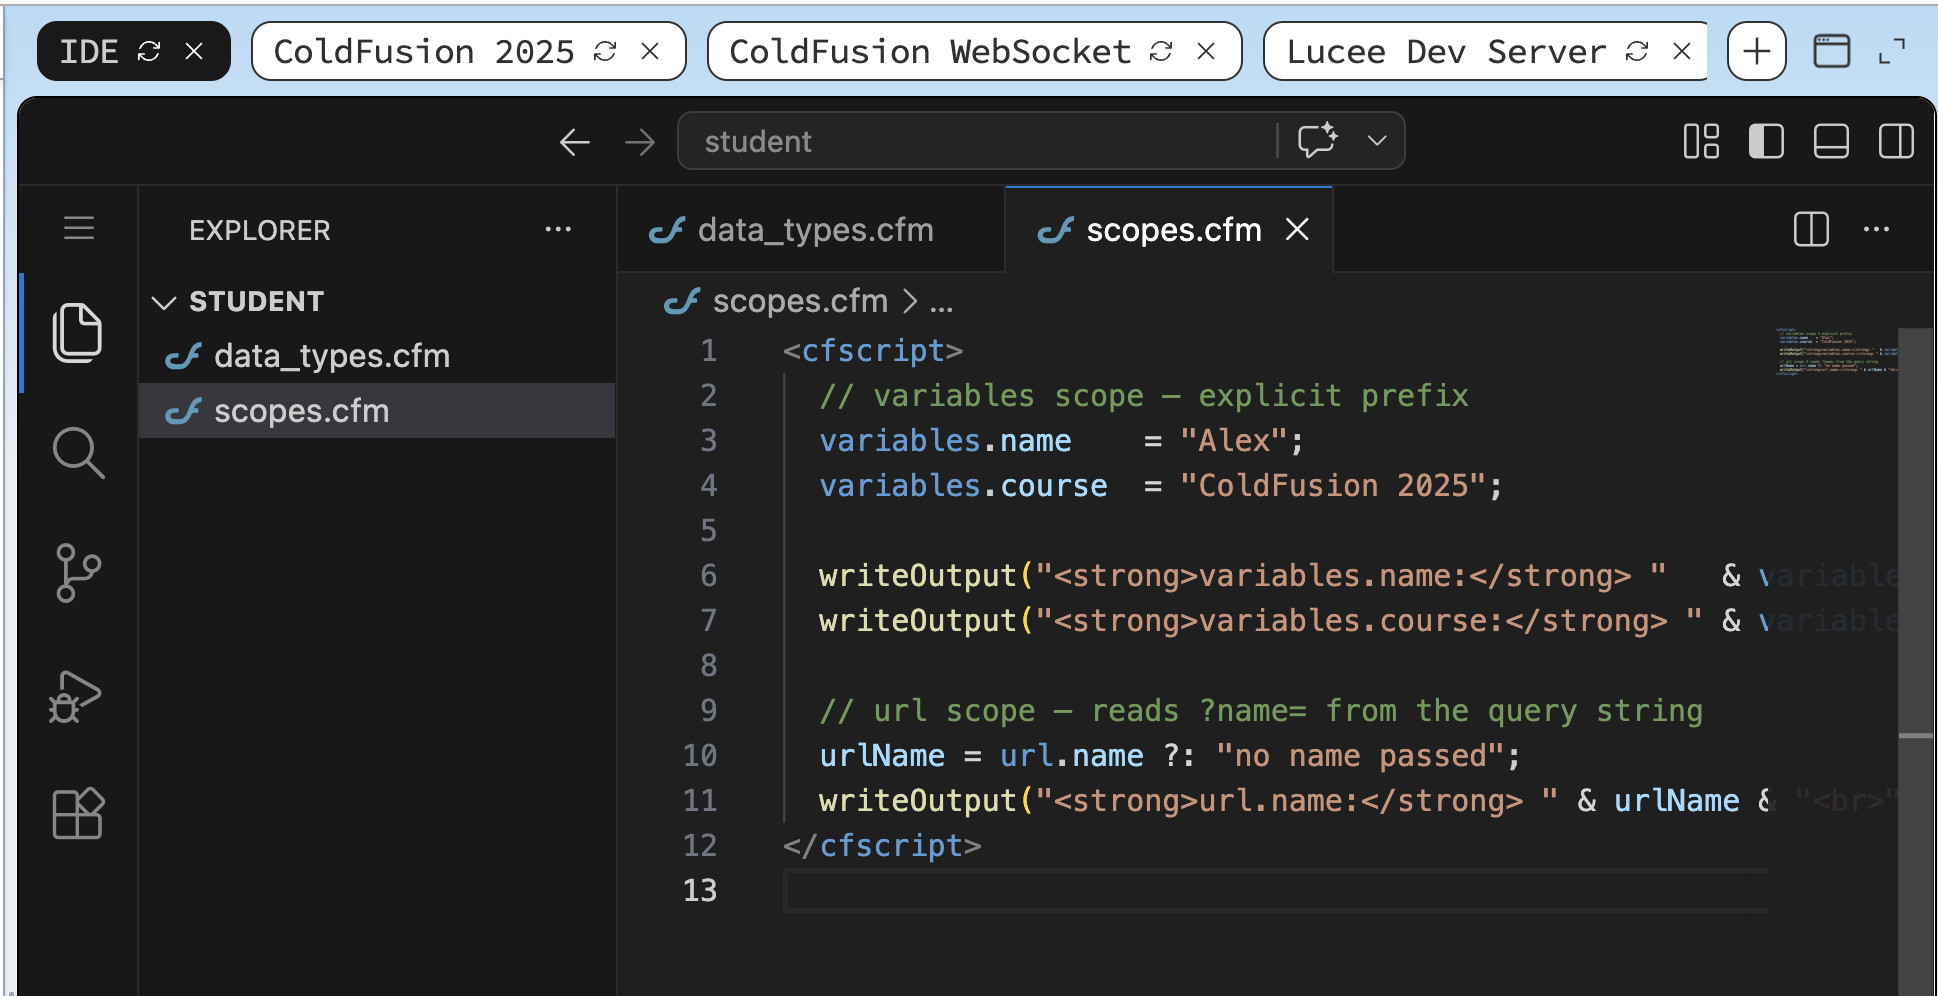Open the Explorer view in activity bar
Screen dimensions: 1938x996
pos(78,332)
